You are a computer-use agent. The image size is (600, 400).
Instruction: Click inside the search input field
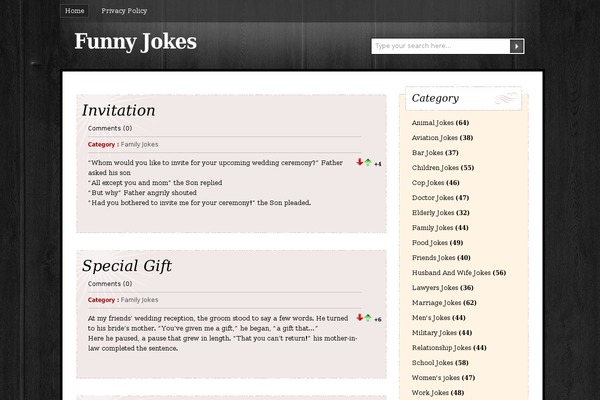click(x=440, y=46)
